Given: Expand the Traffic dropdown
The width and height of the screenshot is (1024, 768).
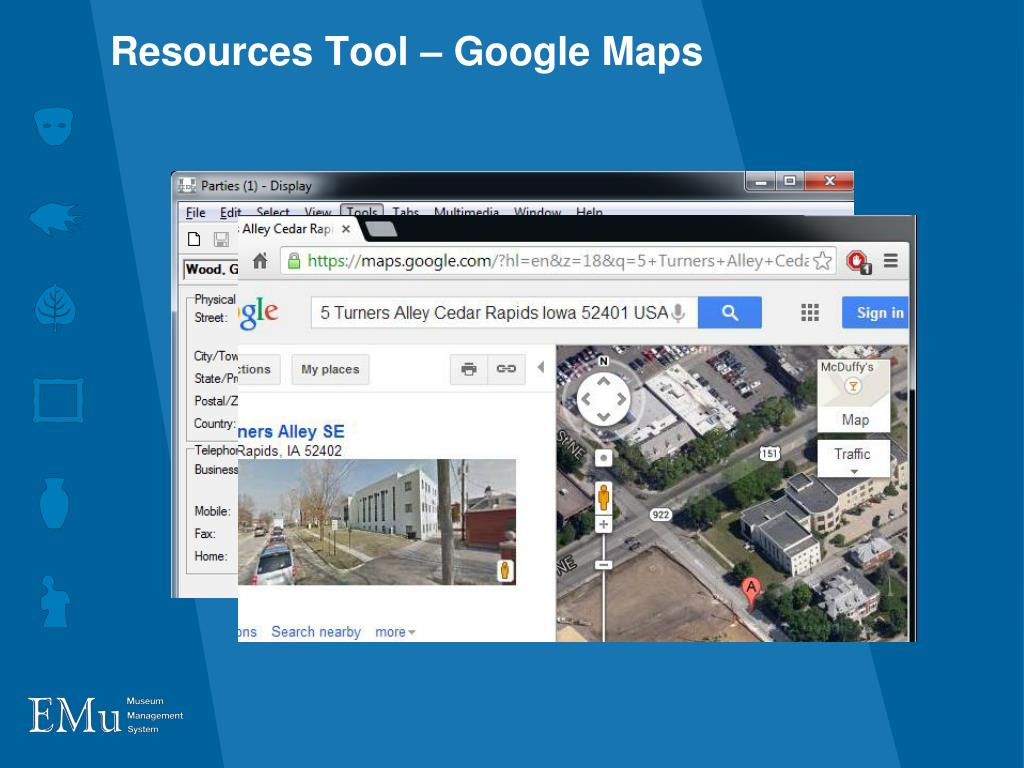Looking at the screenshot, I should (x=854, y=458).
